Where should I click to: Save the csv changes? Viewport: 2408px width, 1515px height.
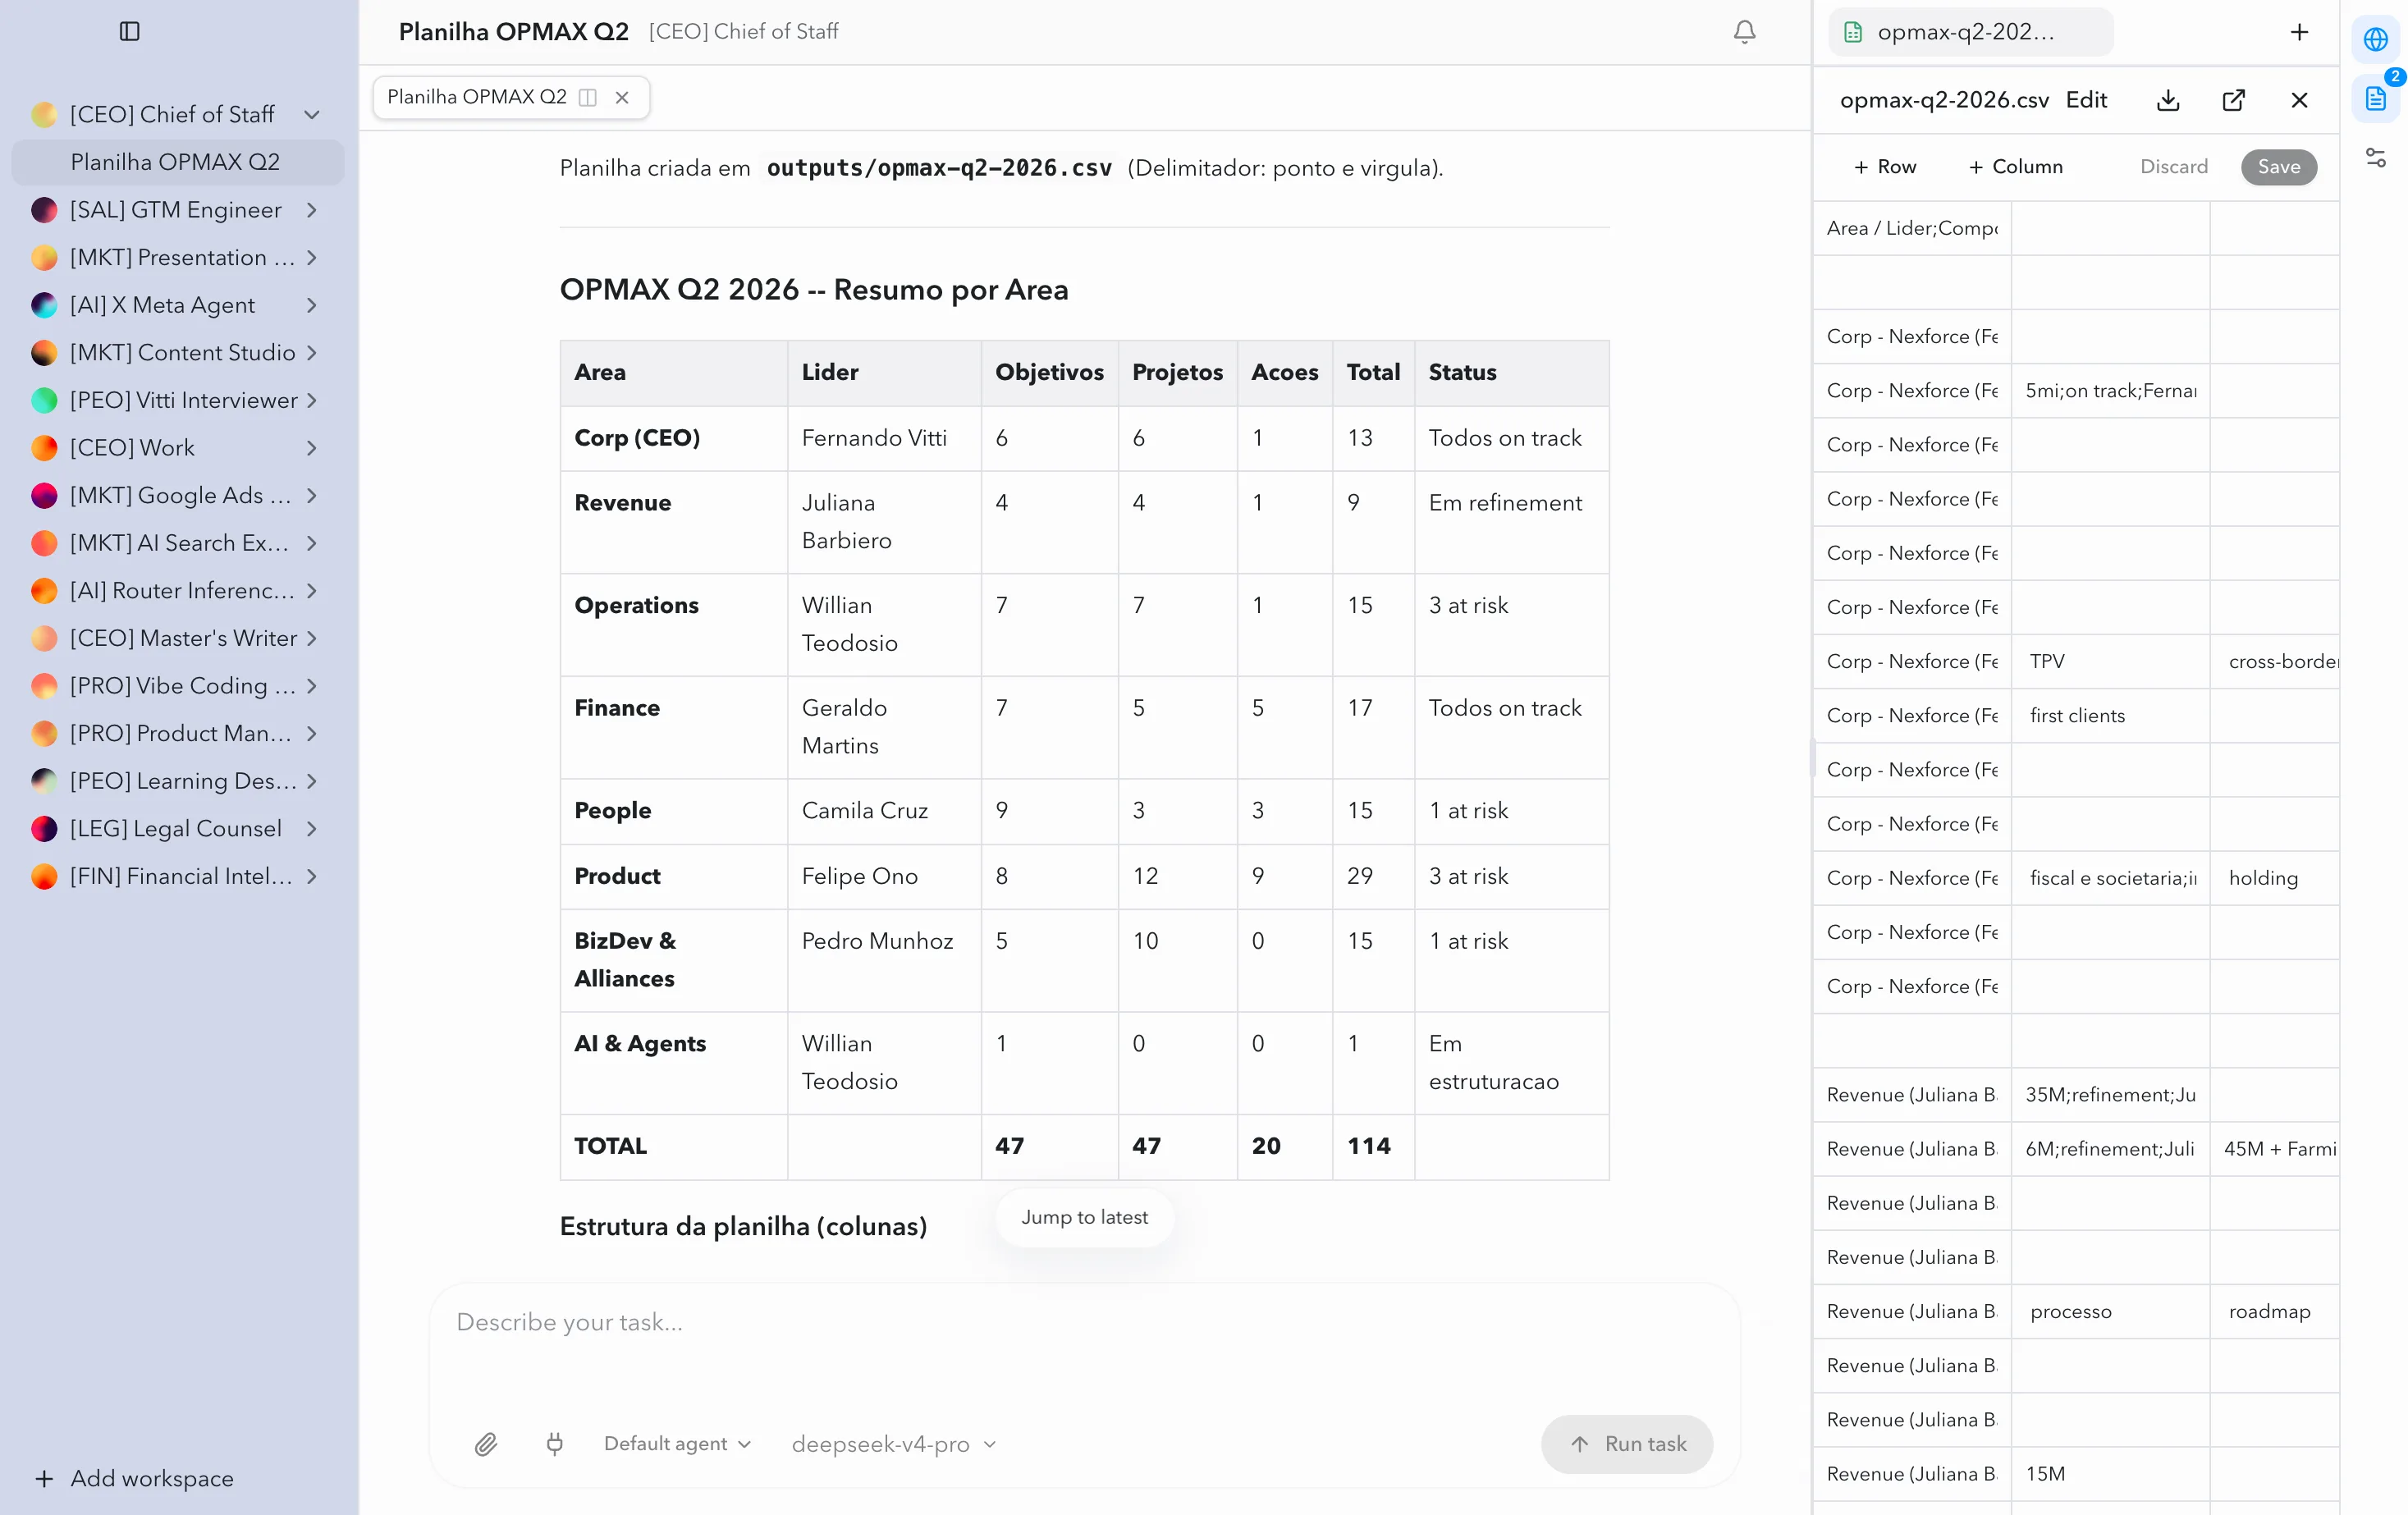pyautogui.click(x=2278, y=167)
